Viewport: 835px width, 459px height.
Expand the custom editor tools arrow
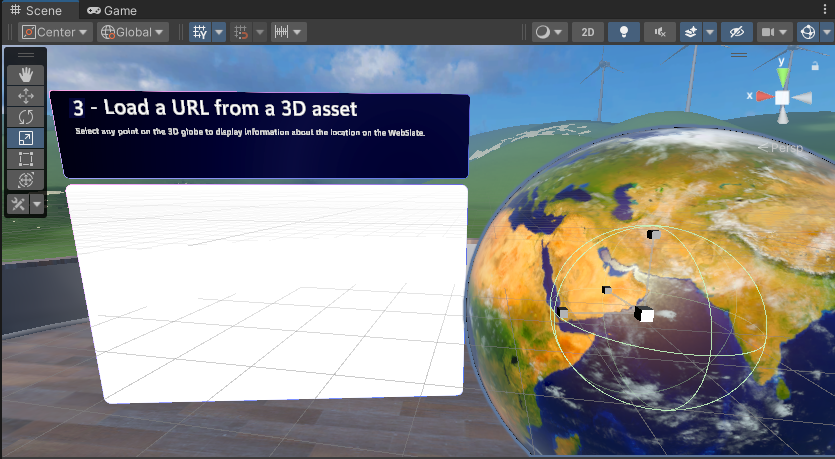click(x=37, y=204)
